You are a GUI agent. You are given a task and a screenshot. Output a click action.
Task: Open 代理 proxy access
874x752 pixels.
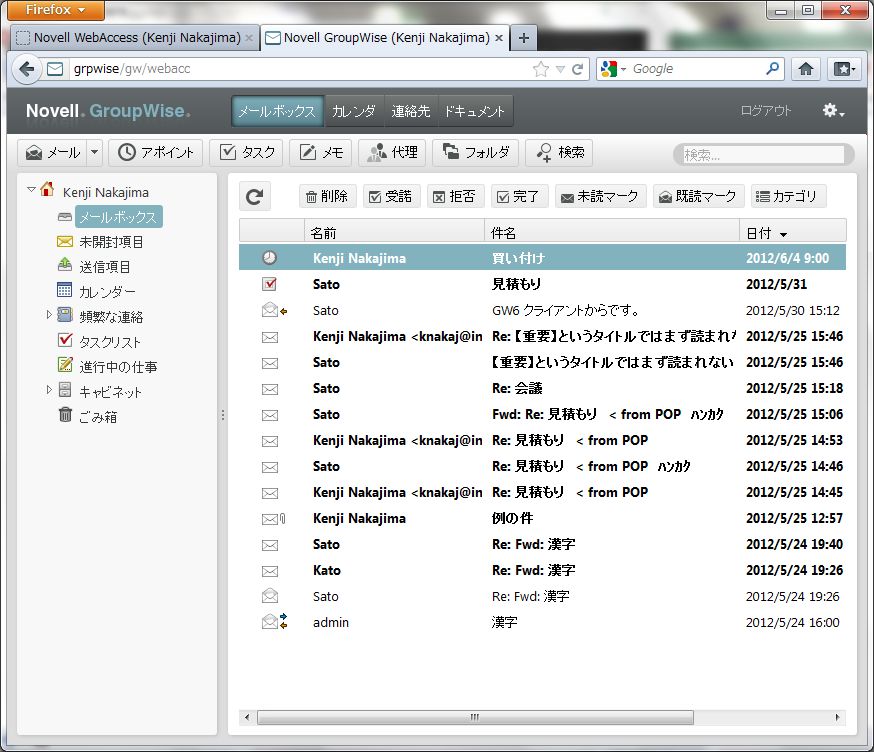click(392, 152)
